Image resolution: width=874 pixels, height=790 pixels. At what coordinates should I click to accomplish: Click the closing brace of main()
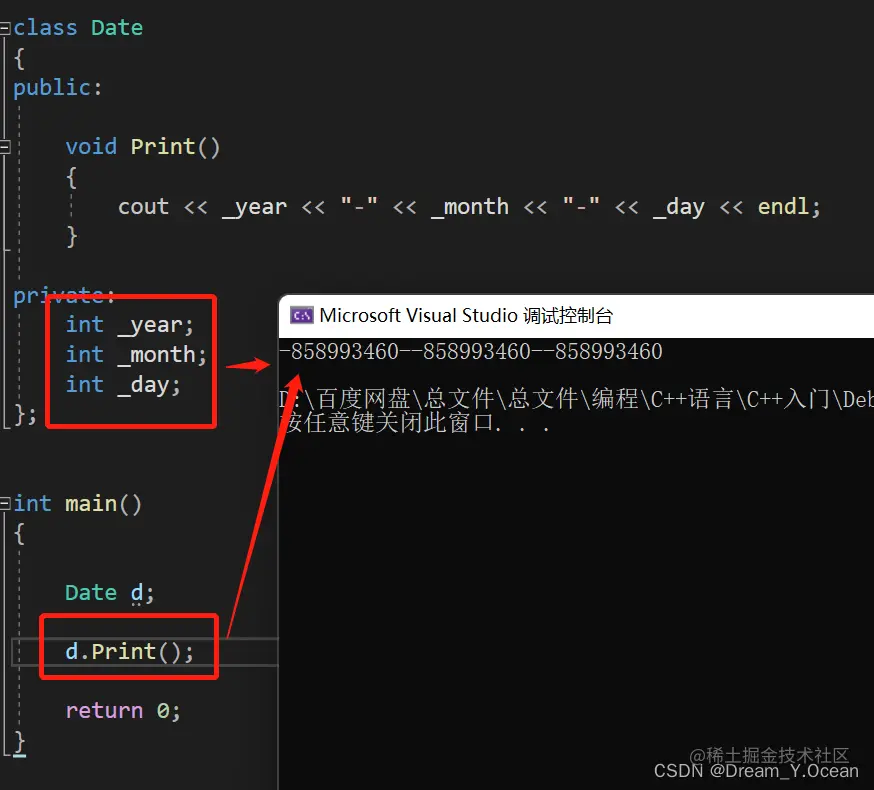19,743
